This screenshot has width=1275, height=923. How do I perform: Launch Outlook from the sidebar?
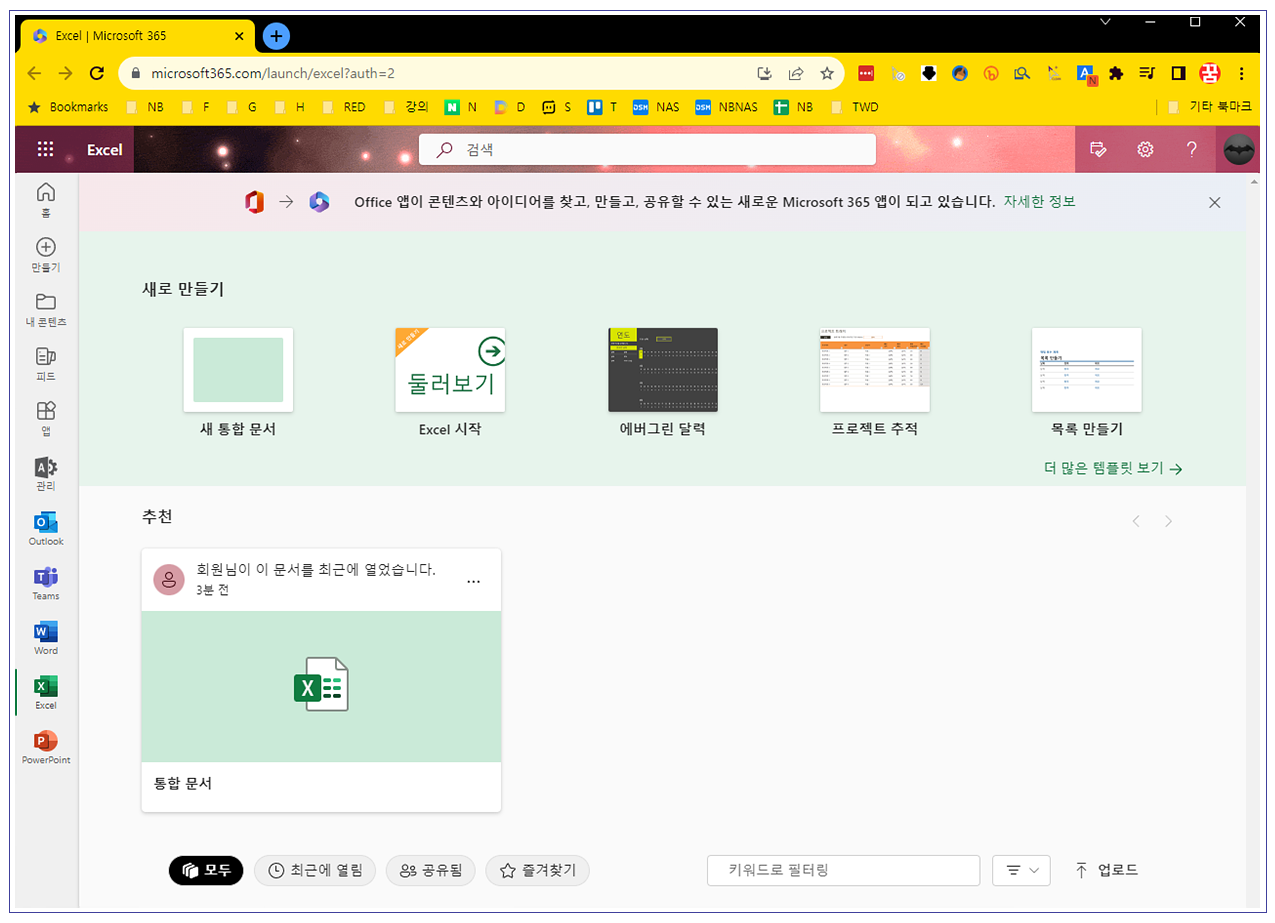click(46, 529)
